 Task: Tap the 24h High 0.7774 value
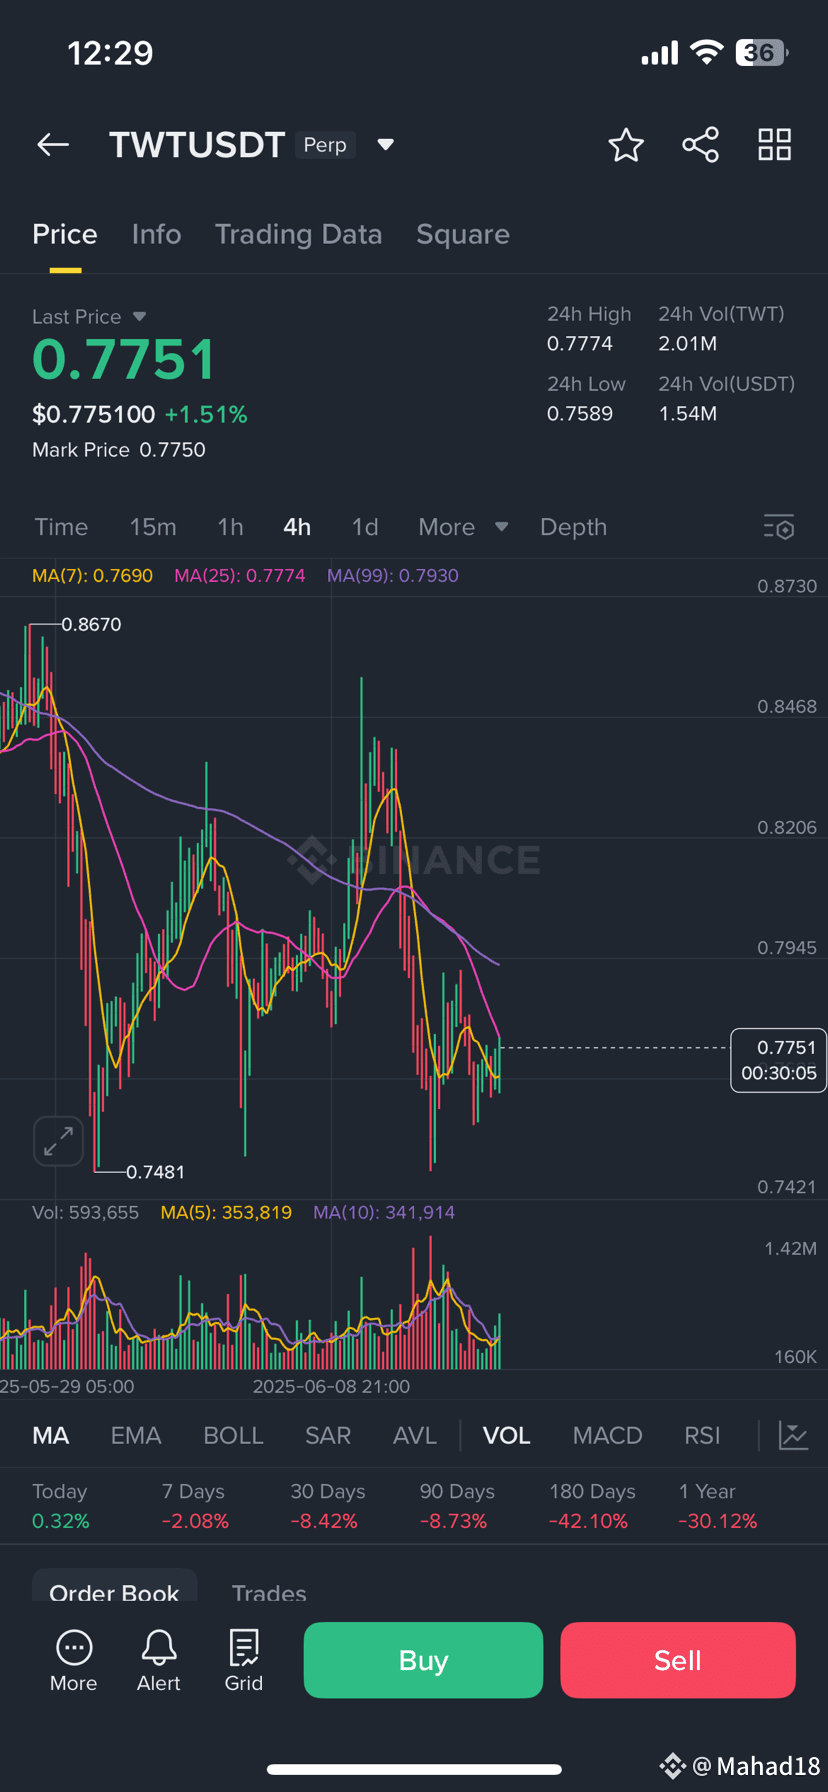tap(580, 344)
